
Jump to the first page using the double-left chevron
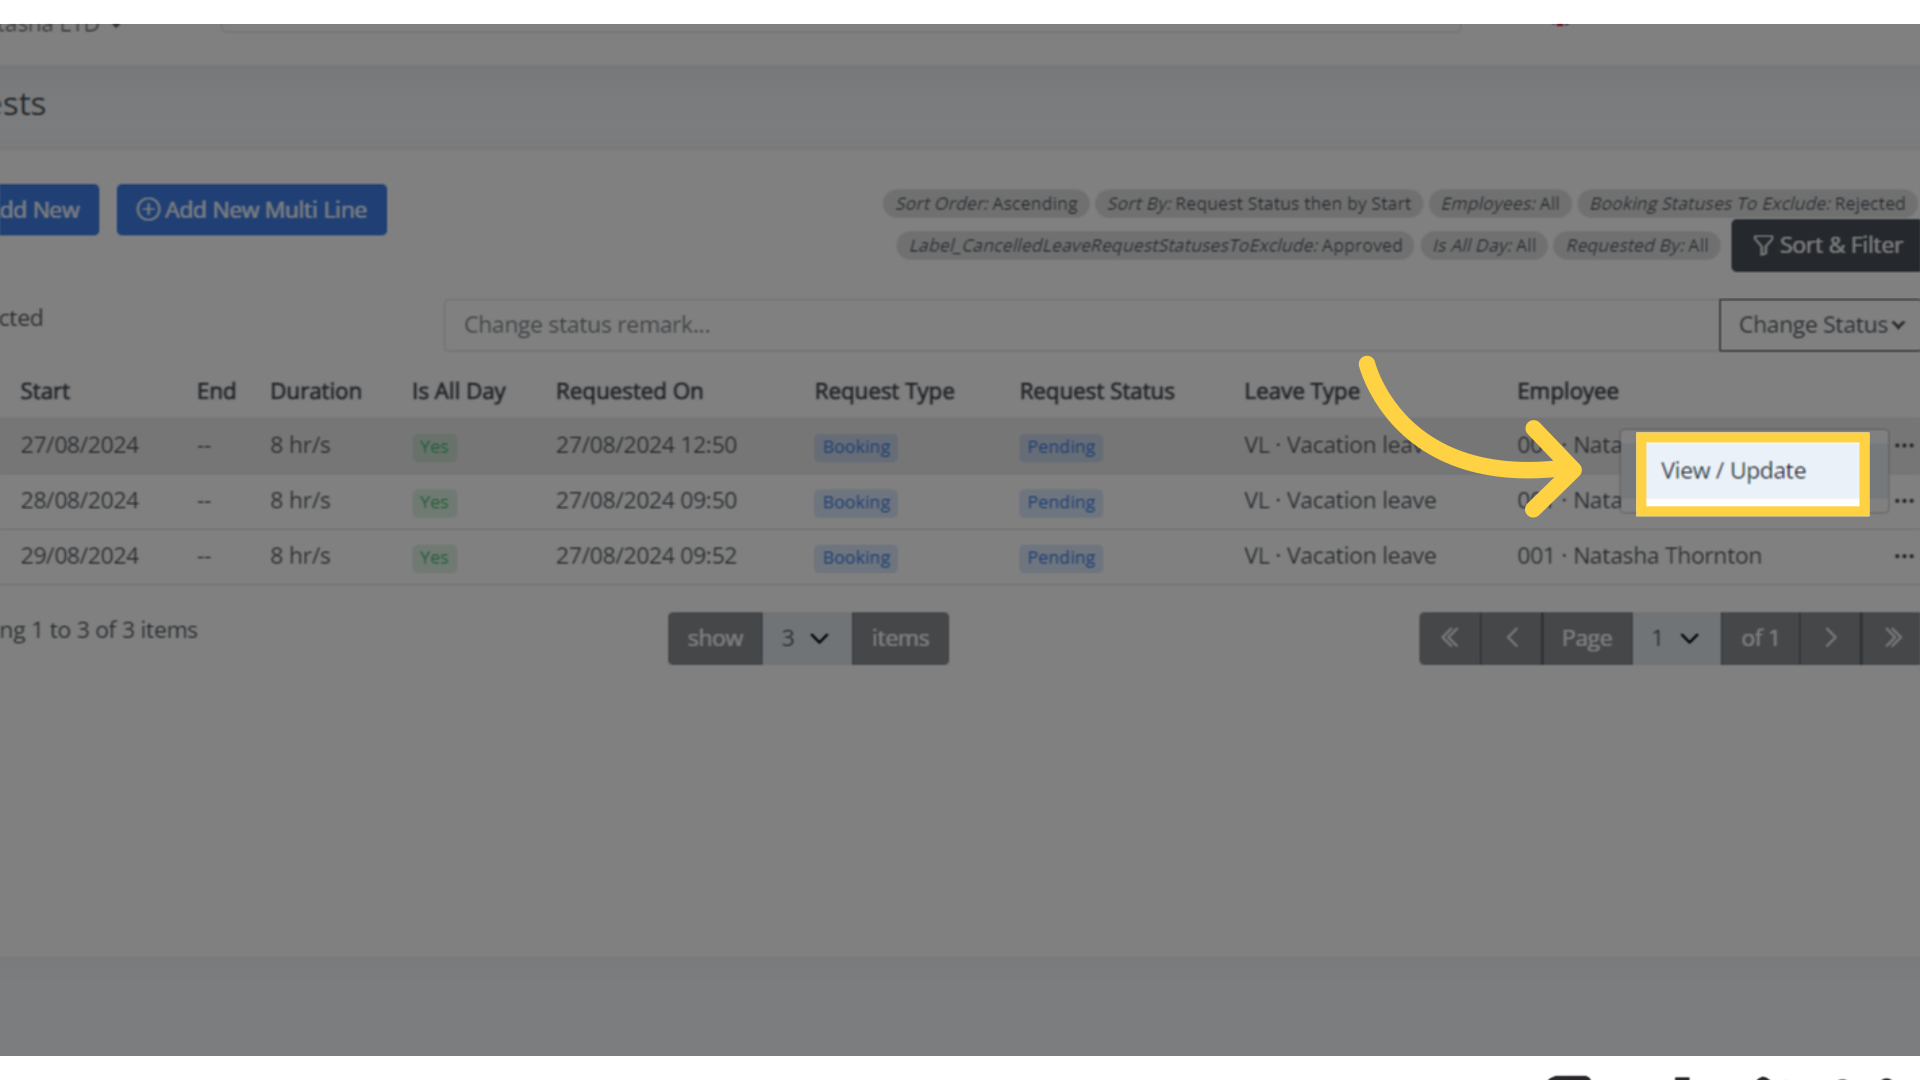point(1448,637)
